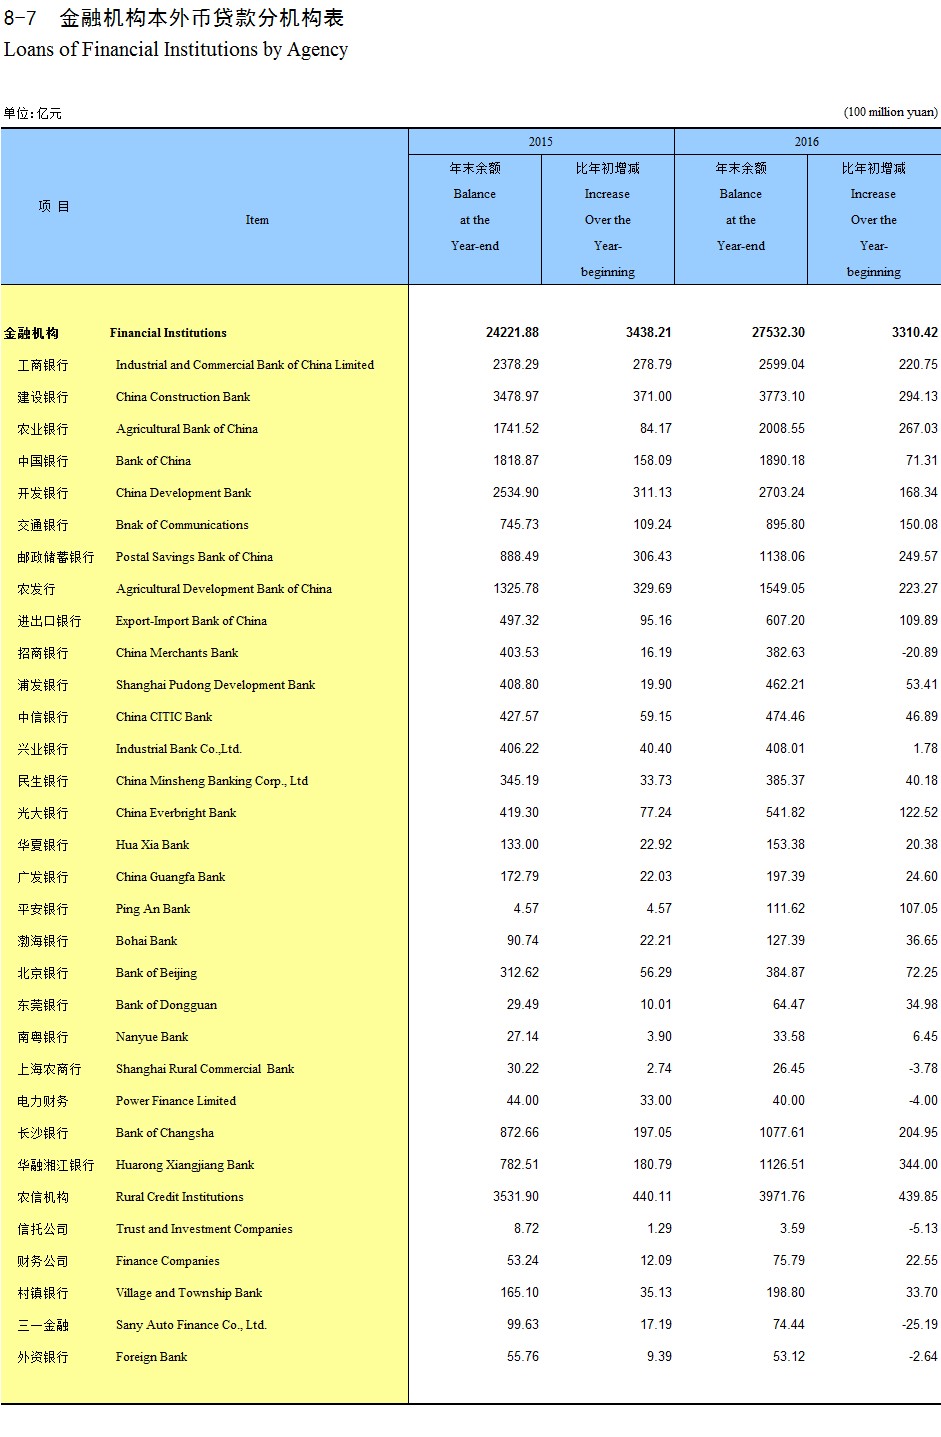Viewport: 941px width, 1437px height.
Task: Click the "Item" header cell
Action: [x=257, y=220]
